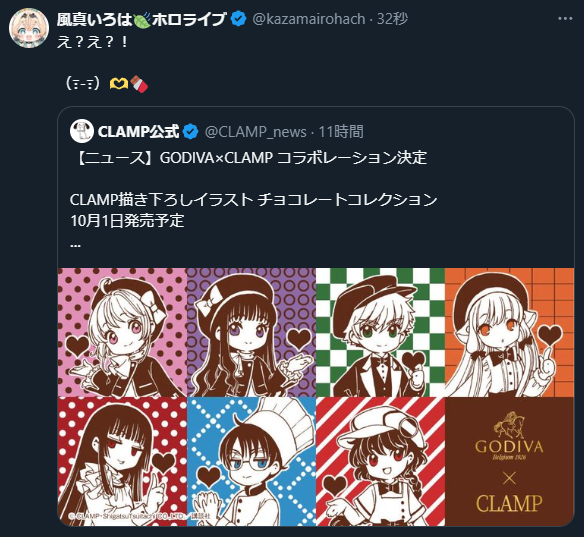Click the 32秒 tweet timestamp
Viewport: 584px width, 537px height.
392,19
